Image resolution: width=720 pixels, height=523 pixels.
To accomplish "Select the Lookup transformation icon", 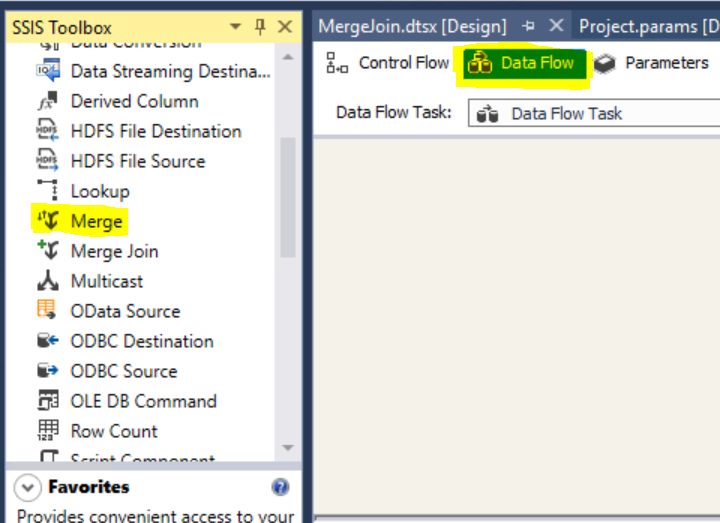I will 48,190.
